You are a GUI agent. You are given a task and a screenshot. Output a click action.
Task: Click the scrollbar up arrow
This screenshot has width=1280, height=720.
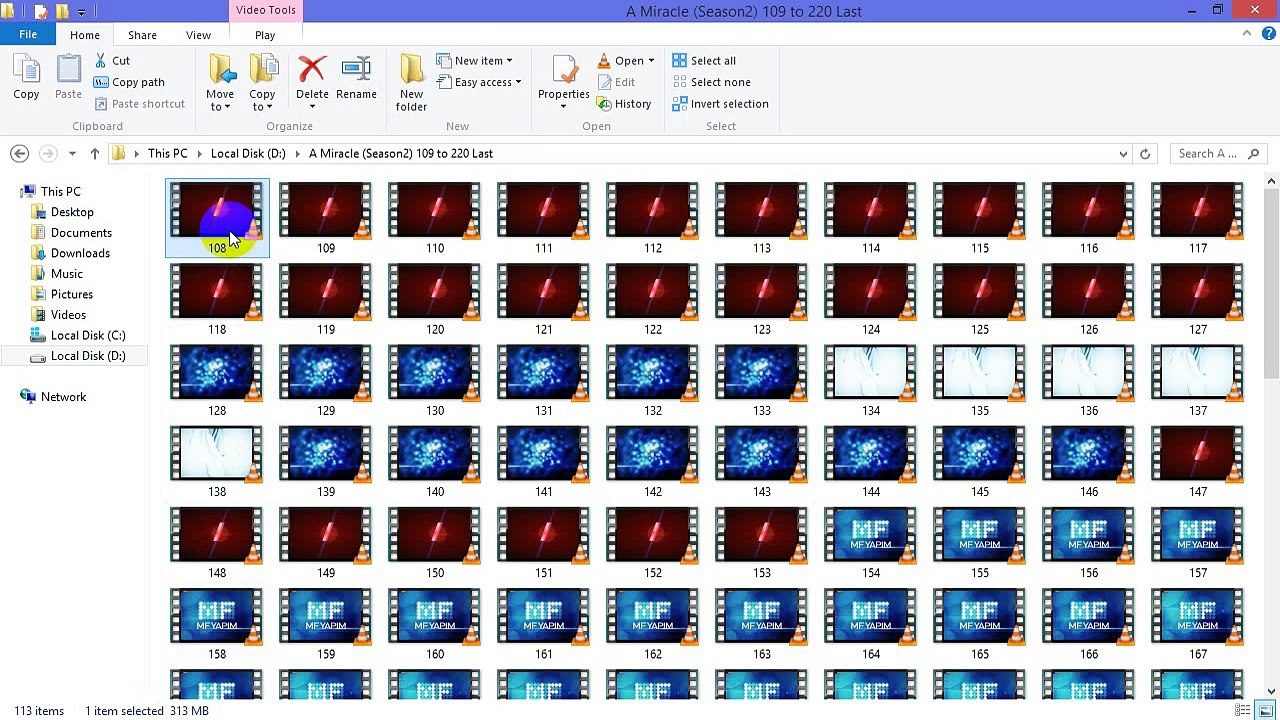(x=1272, y=181)
